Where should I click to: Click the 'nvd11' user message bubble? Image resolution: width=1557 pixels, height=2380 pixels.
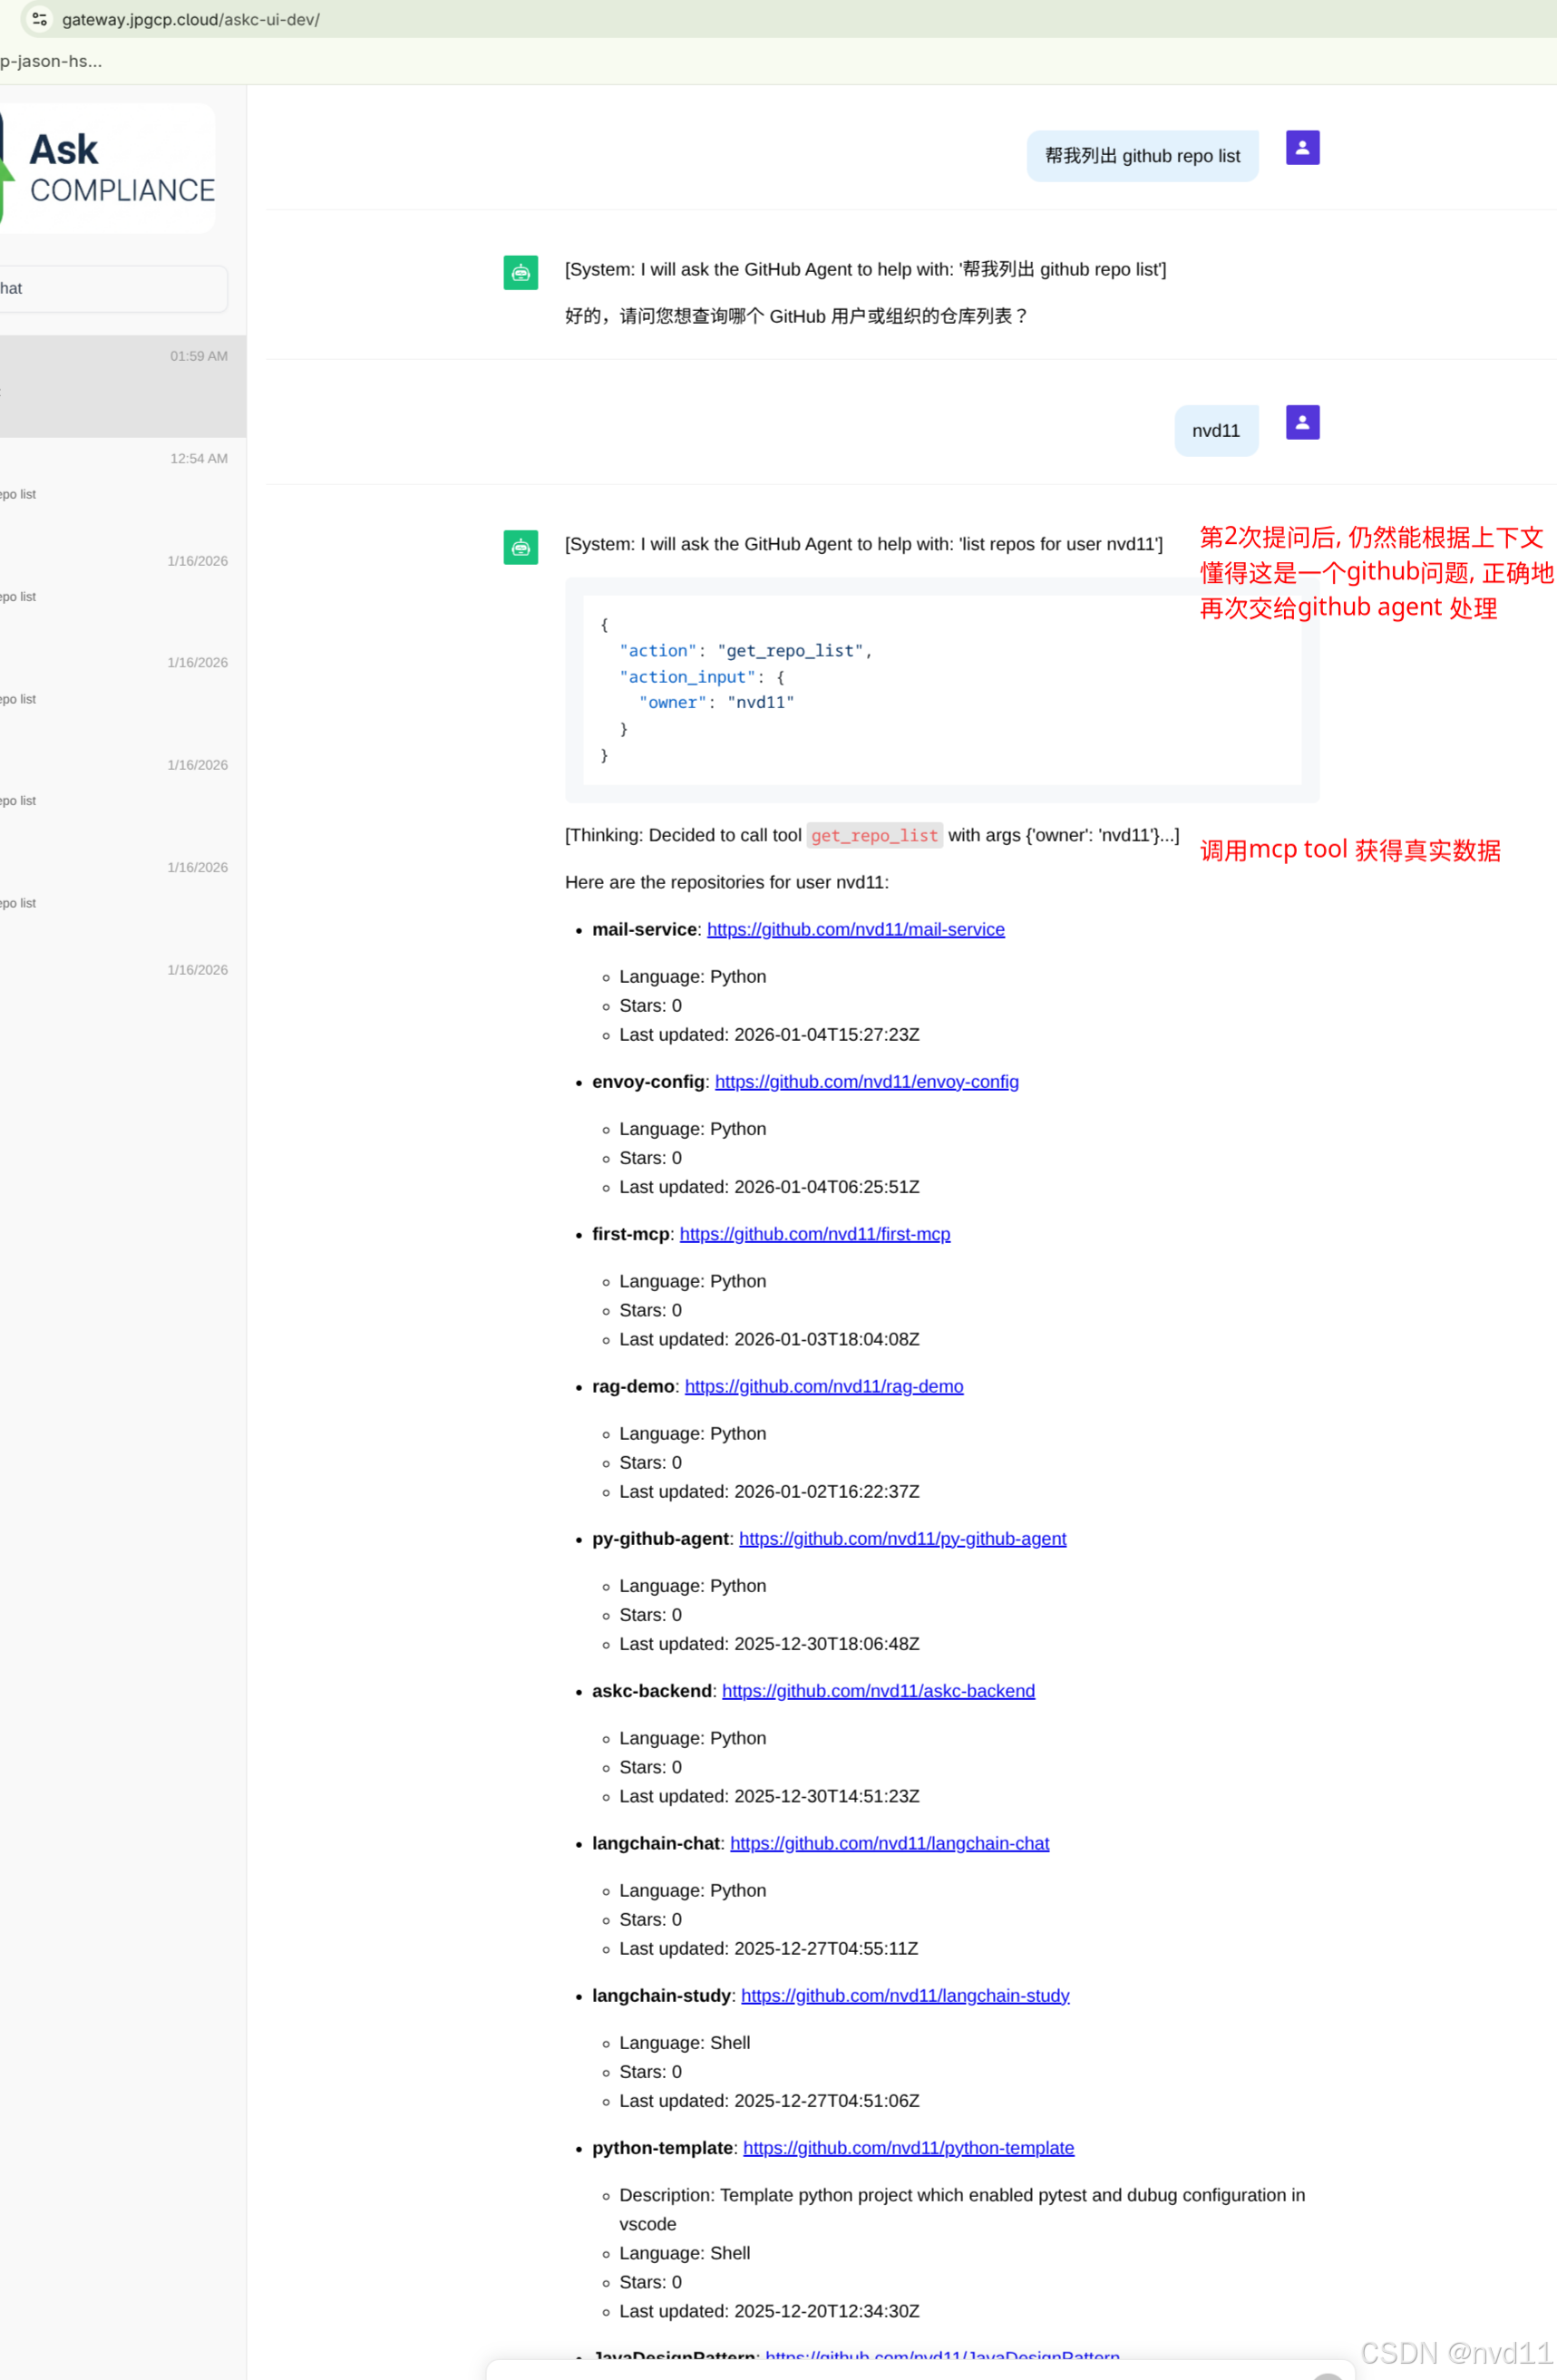1216,431
